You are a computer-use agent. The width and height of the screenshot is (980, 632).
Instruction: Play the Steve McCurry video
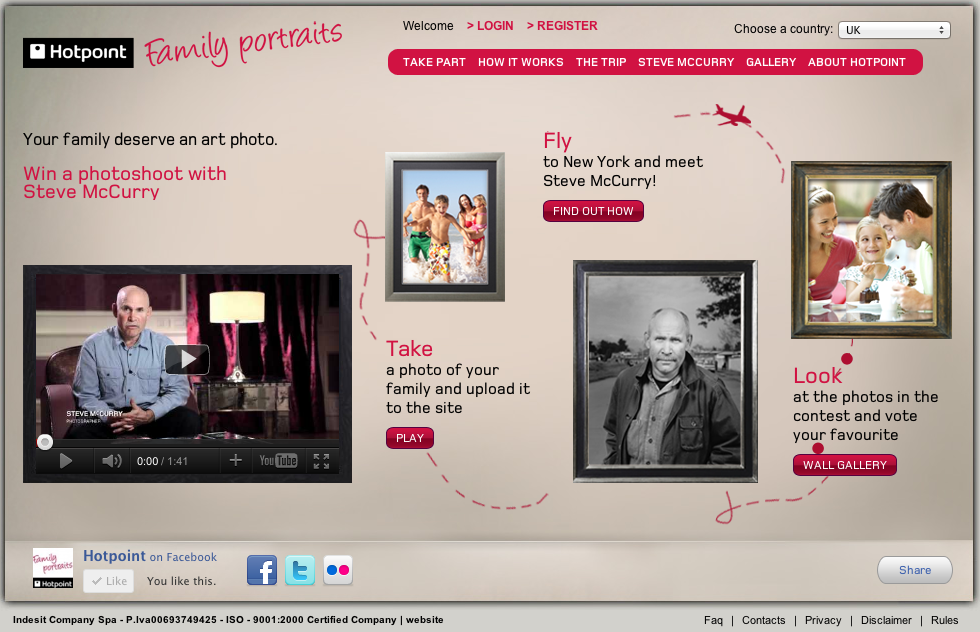point(187,359)
